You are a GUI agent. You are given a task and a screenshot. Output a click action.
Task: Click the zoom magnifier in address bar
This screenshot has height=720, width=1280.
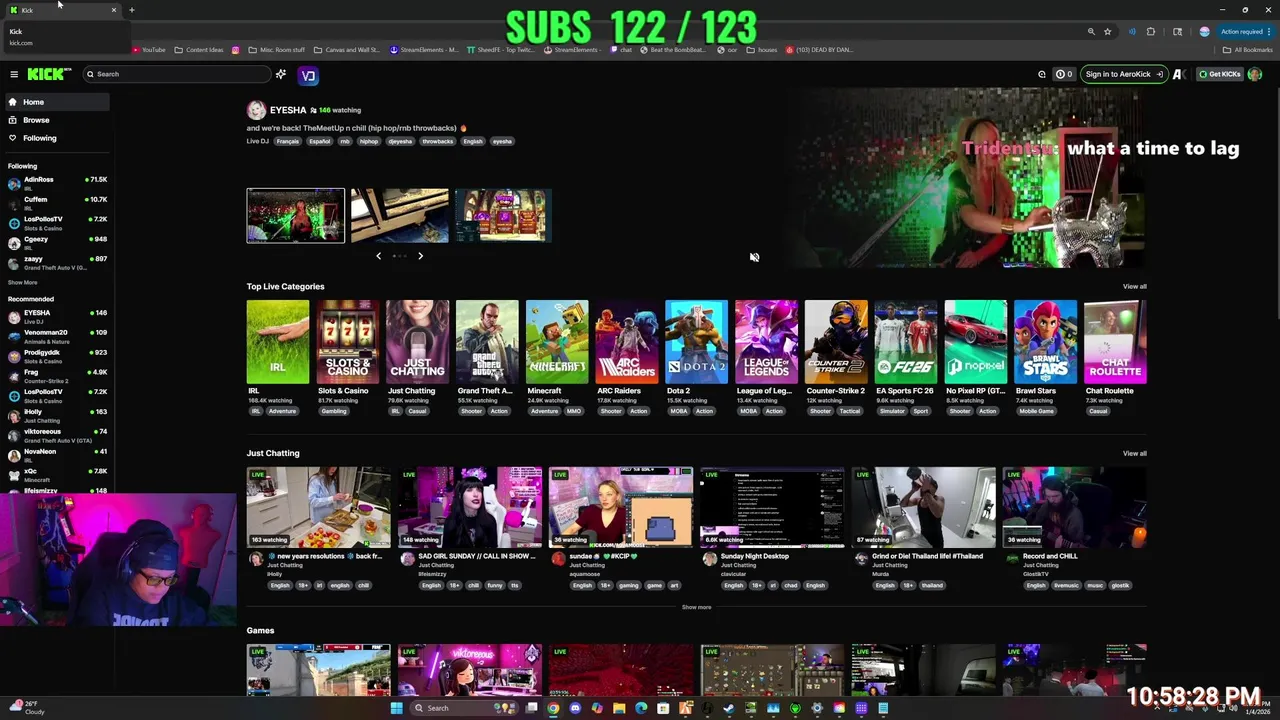1091,31
